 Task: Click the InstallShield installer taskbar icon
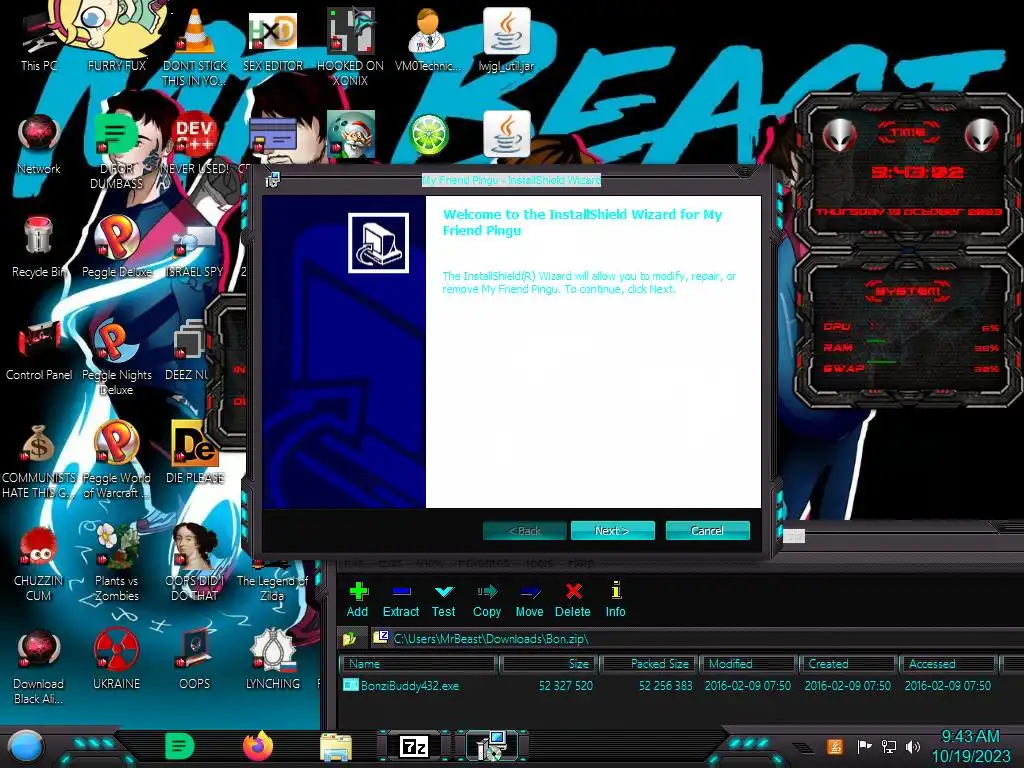[x=492, y=746]
